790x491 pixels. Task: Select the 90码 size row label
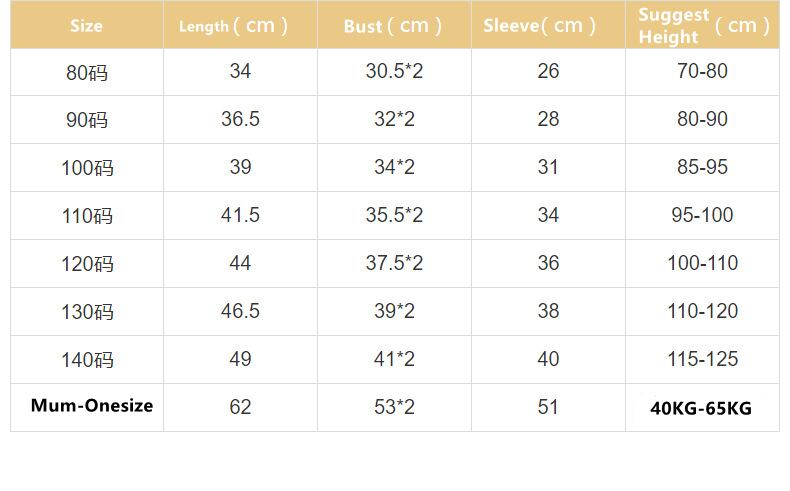point(87,120)
